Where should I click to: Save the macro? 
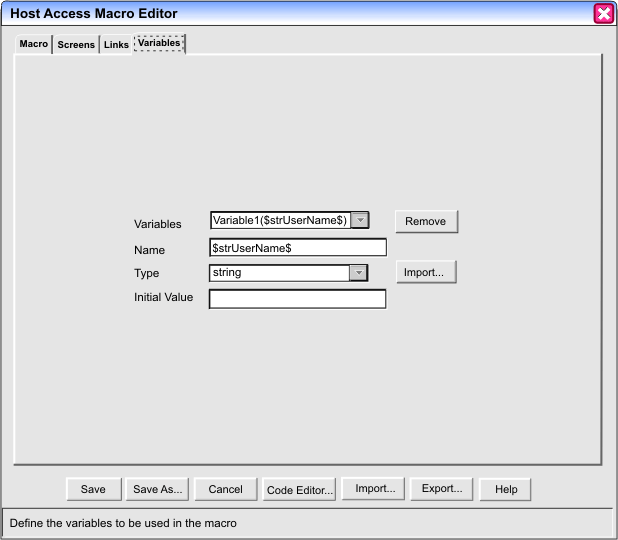(94, 490)
